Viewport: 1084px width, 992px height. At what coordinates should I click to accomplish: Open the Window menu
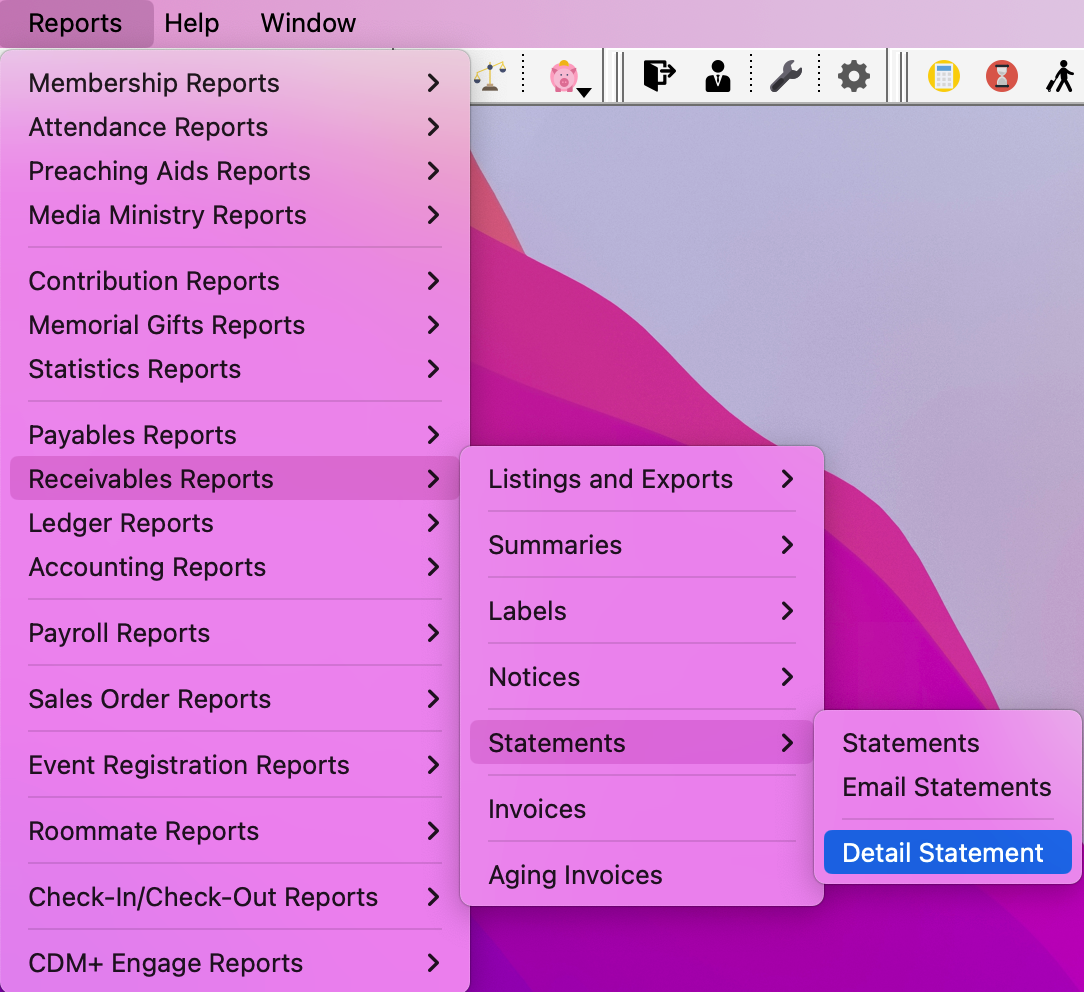click(308, 23)
